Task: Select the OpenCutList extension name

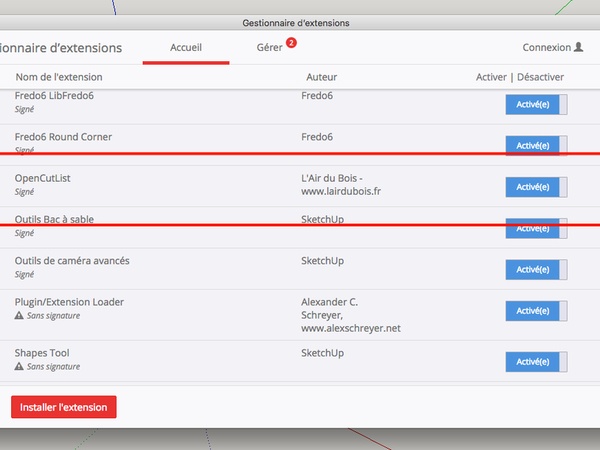Action: tap(42, 178)
